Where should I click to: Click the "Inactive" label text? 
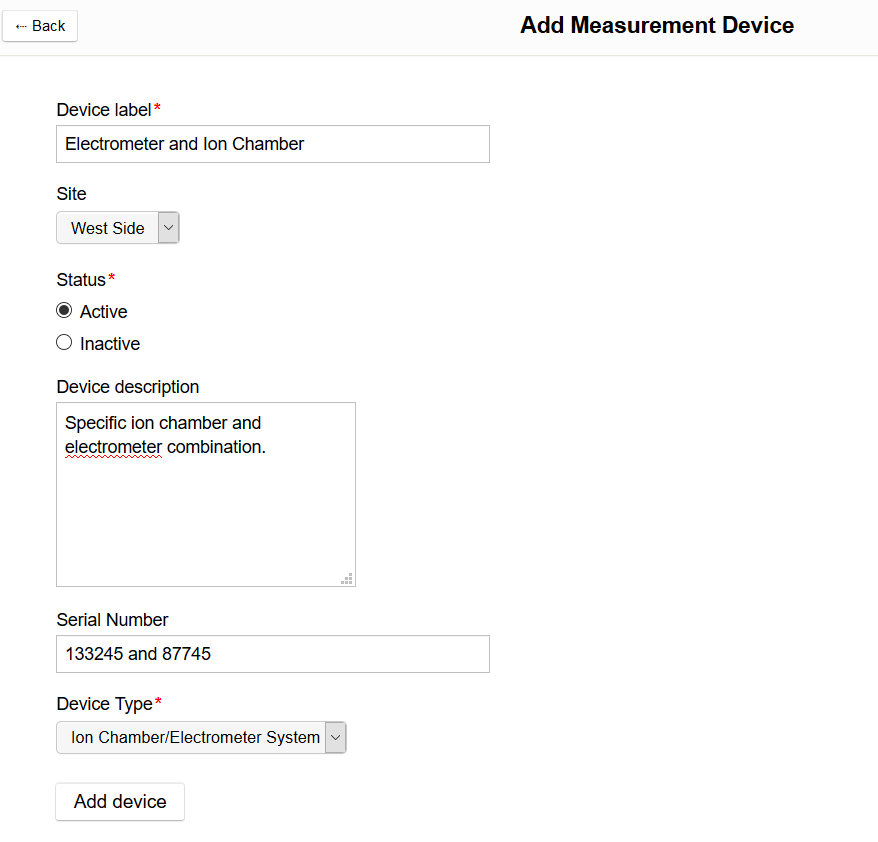point(110,344)
